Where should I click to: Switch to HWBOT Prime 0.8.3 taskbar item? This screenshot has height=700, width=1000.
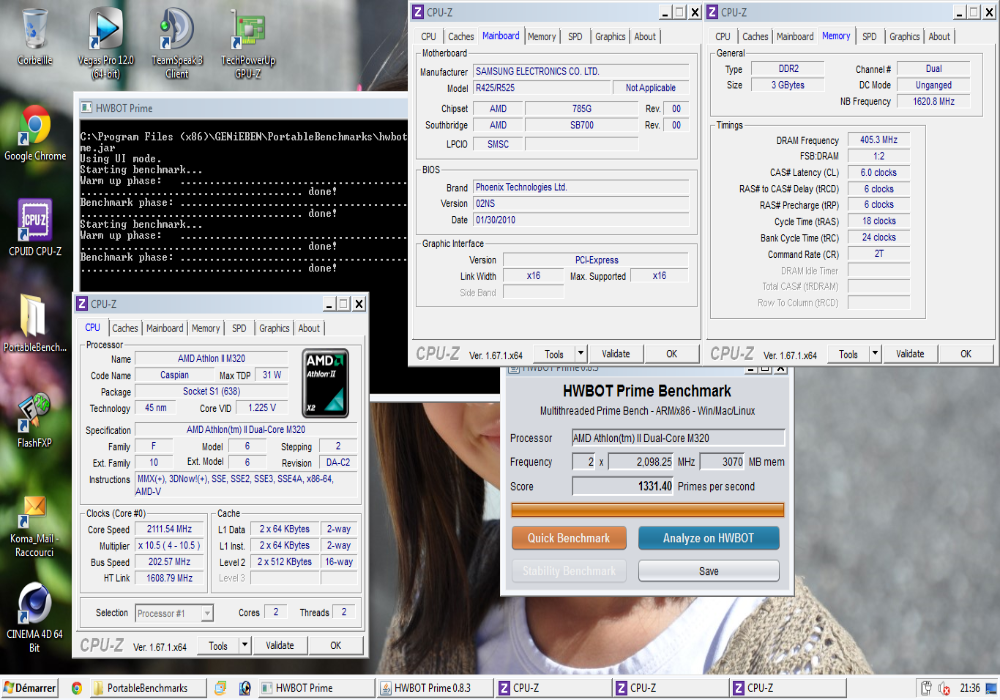tap(435, 688)
